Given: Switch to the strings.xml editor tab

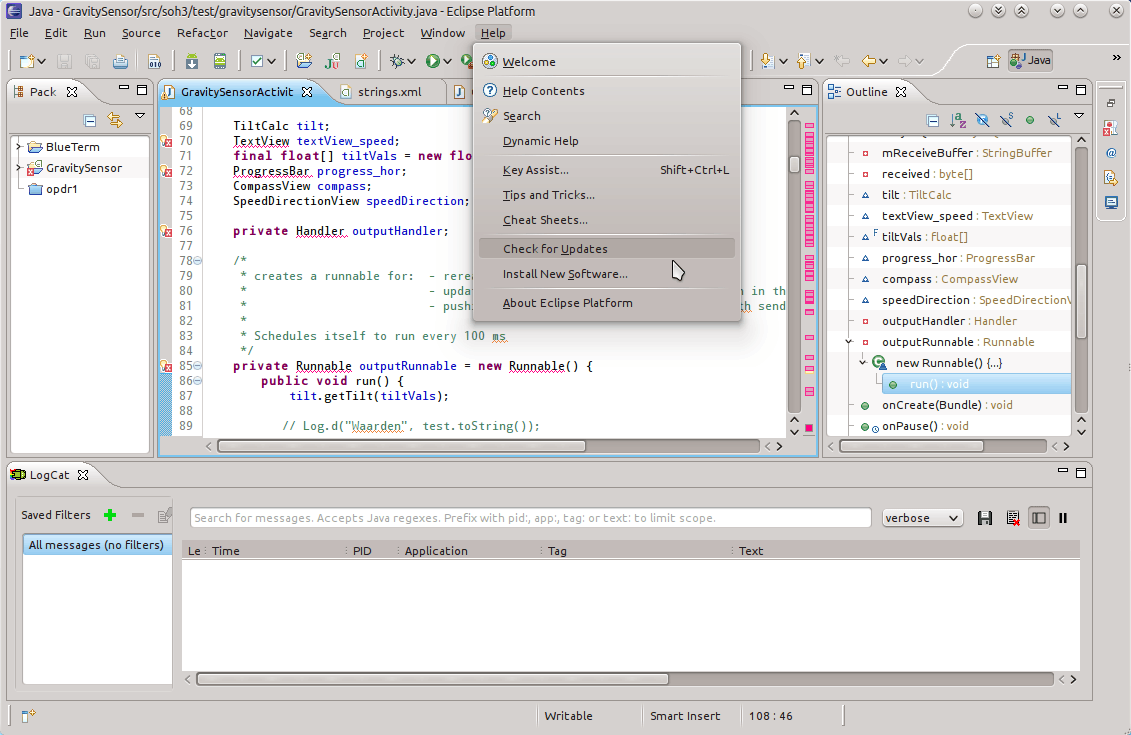Looking at the screenshot, I should point(388,92).
